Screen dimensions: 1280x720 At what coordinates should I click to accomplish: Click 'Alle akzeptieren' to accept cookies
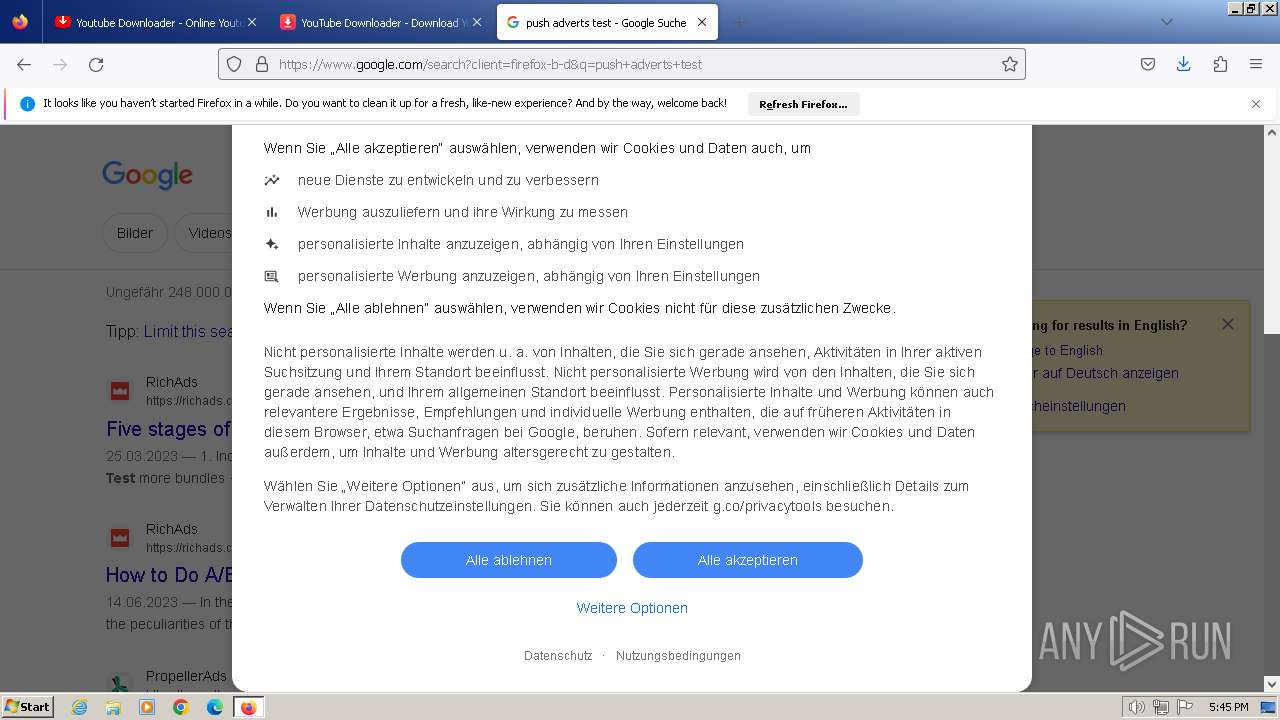pyautogui.click(x=748, y=560)
